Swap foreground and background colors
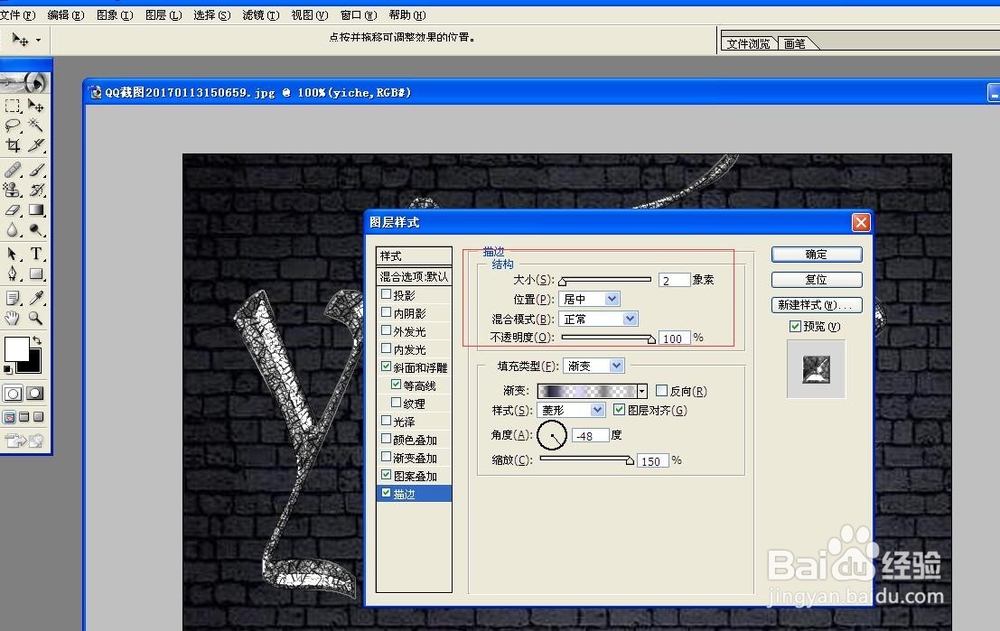 point(37,340)
